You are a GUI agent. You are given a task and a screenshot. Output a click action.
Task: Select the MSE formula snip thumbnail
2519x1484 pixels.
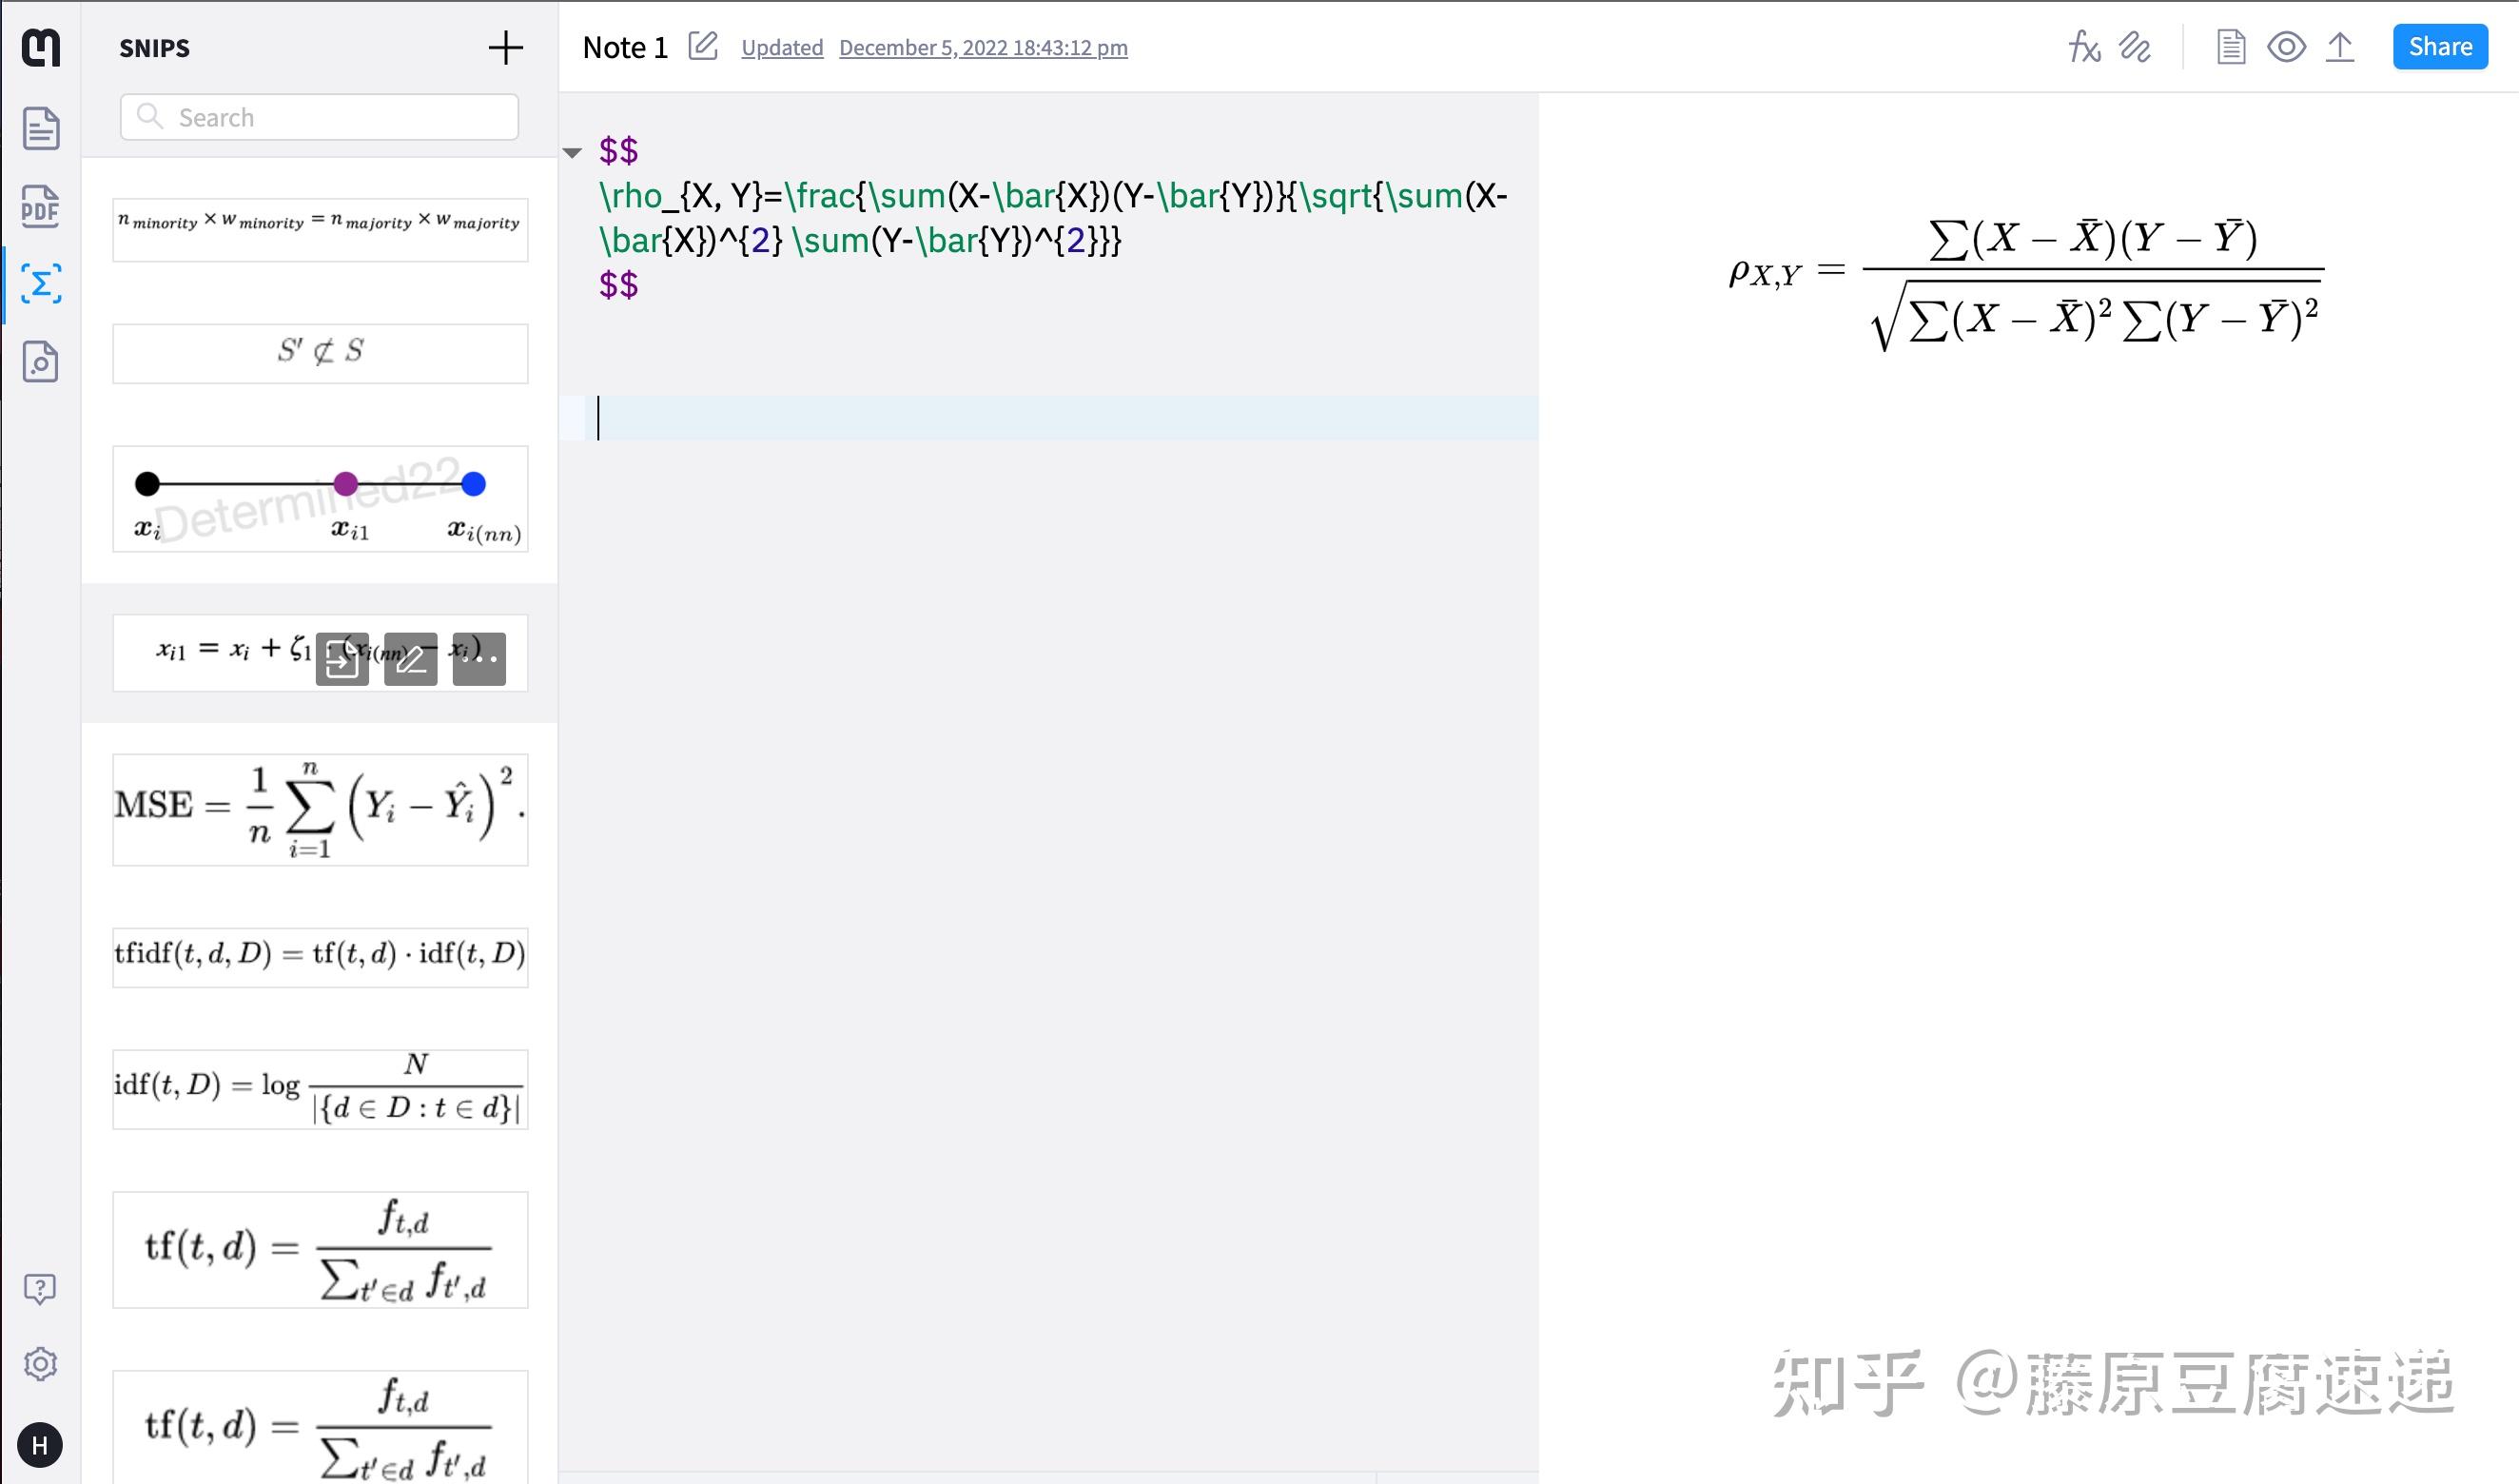click(320, 809)
